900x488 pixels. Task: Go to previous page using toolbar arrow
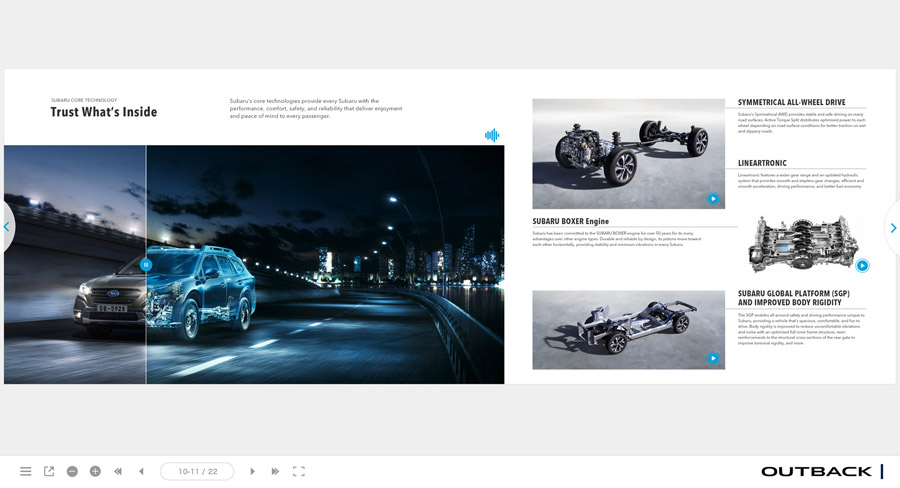pos(141,471)
